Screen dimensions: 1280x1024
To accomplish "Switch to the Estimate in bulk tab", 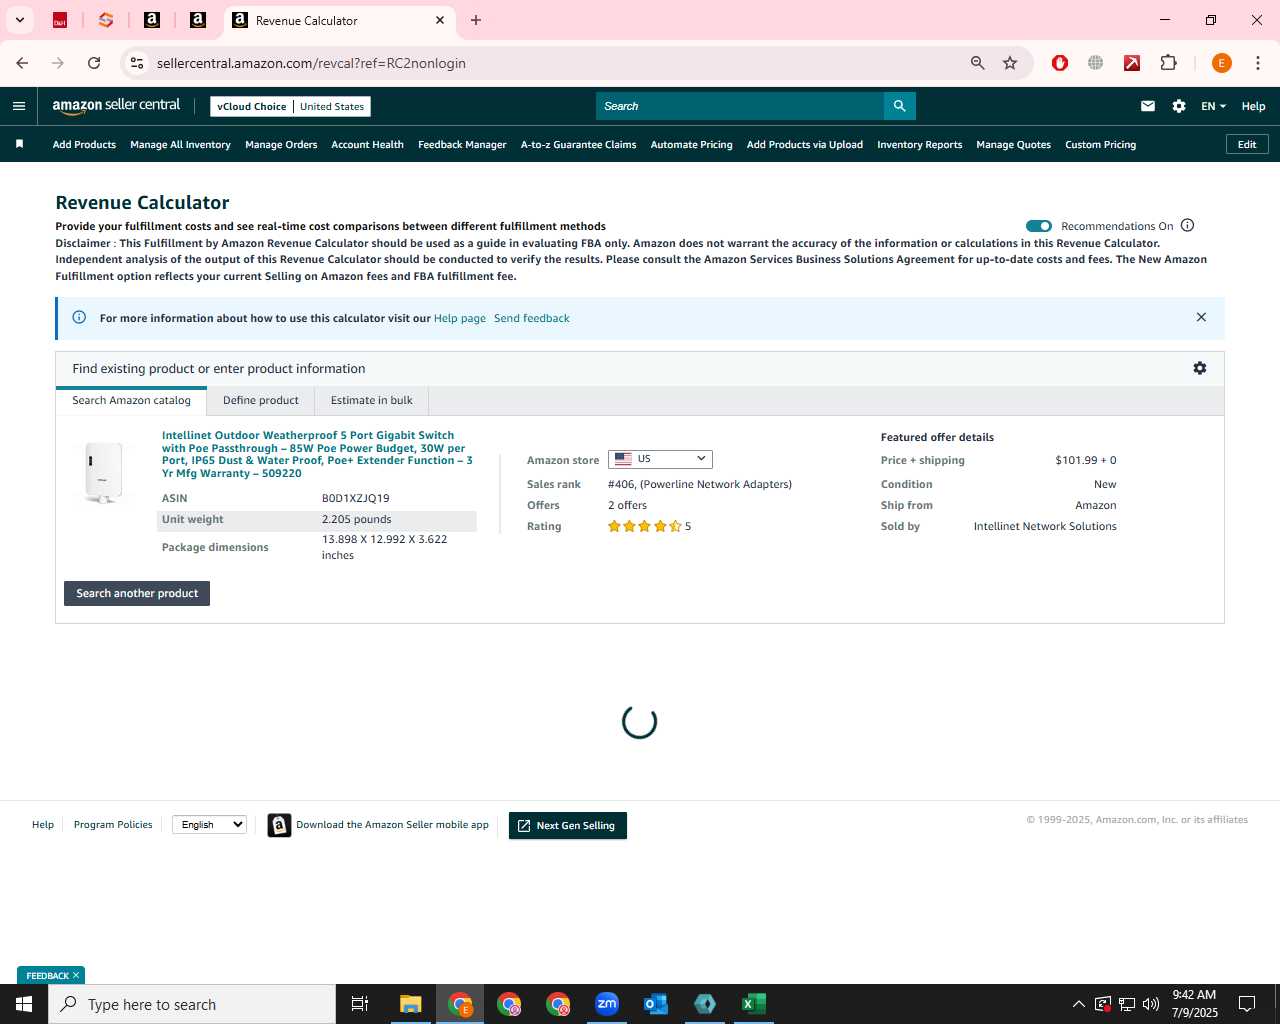I will [x=372, y=400].
